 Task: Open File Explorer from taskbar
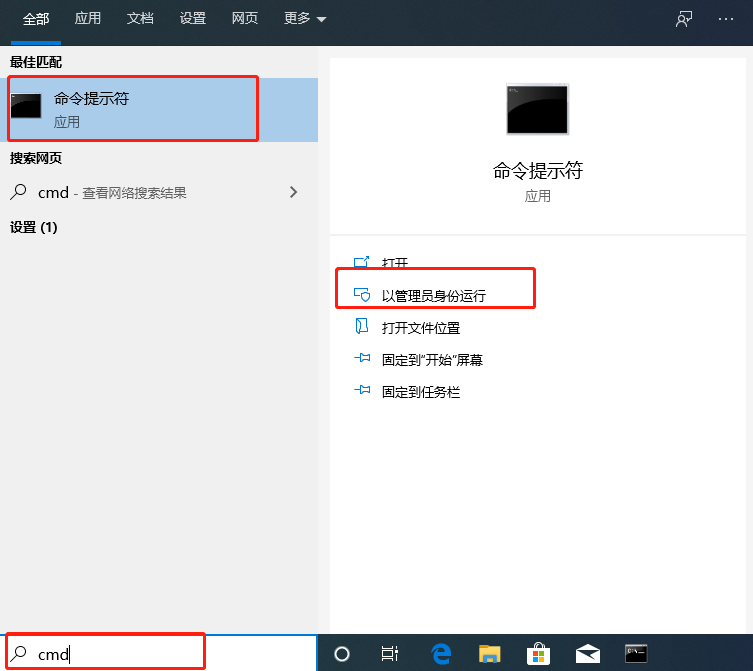pyautogui.click(x=489, y=654)
